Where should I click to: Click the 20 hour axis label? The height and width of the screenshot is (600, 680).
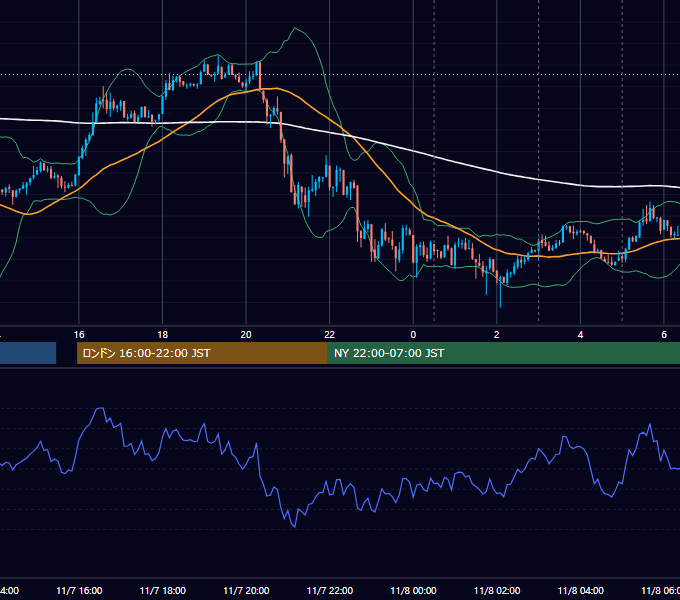click(246, 335)
